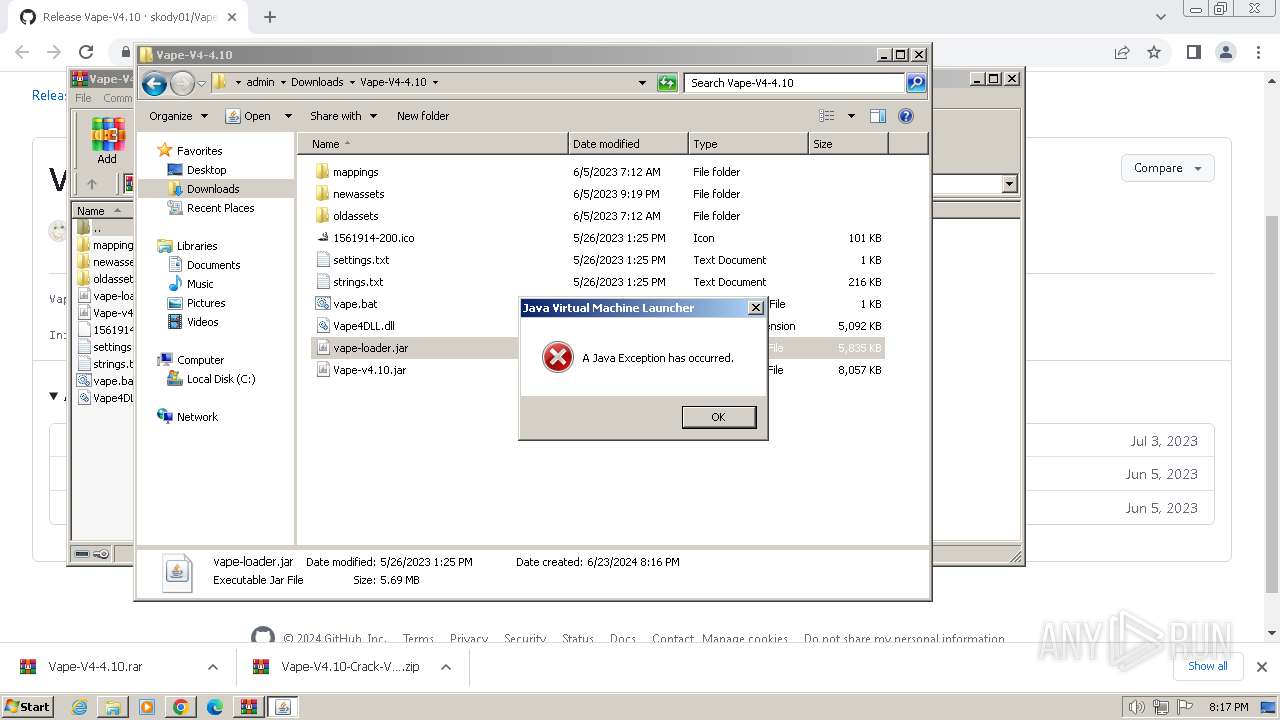Screen dimensions: 1280x720
Task: Click the New folder button
Action: tap(423, 116)
